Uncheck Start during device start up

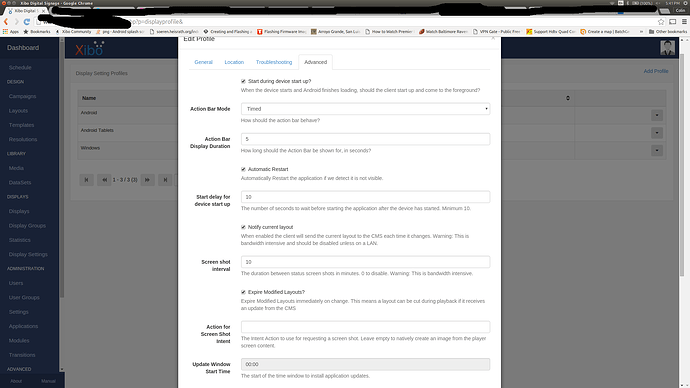243,81
